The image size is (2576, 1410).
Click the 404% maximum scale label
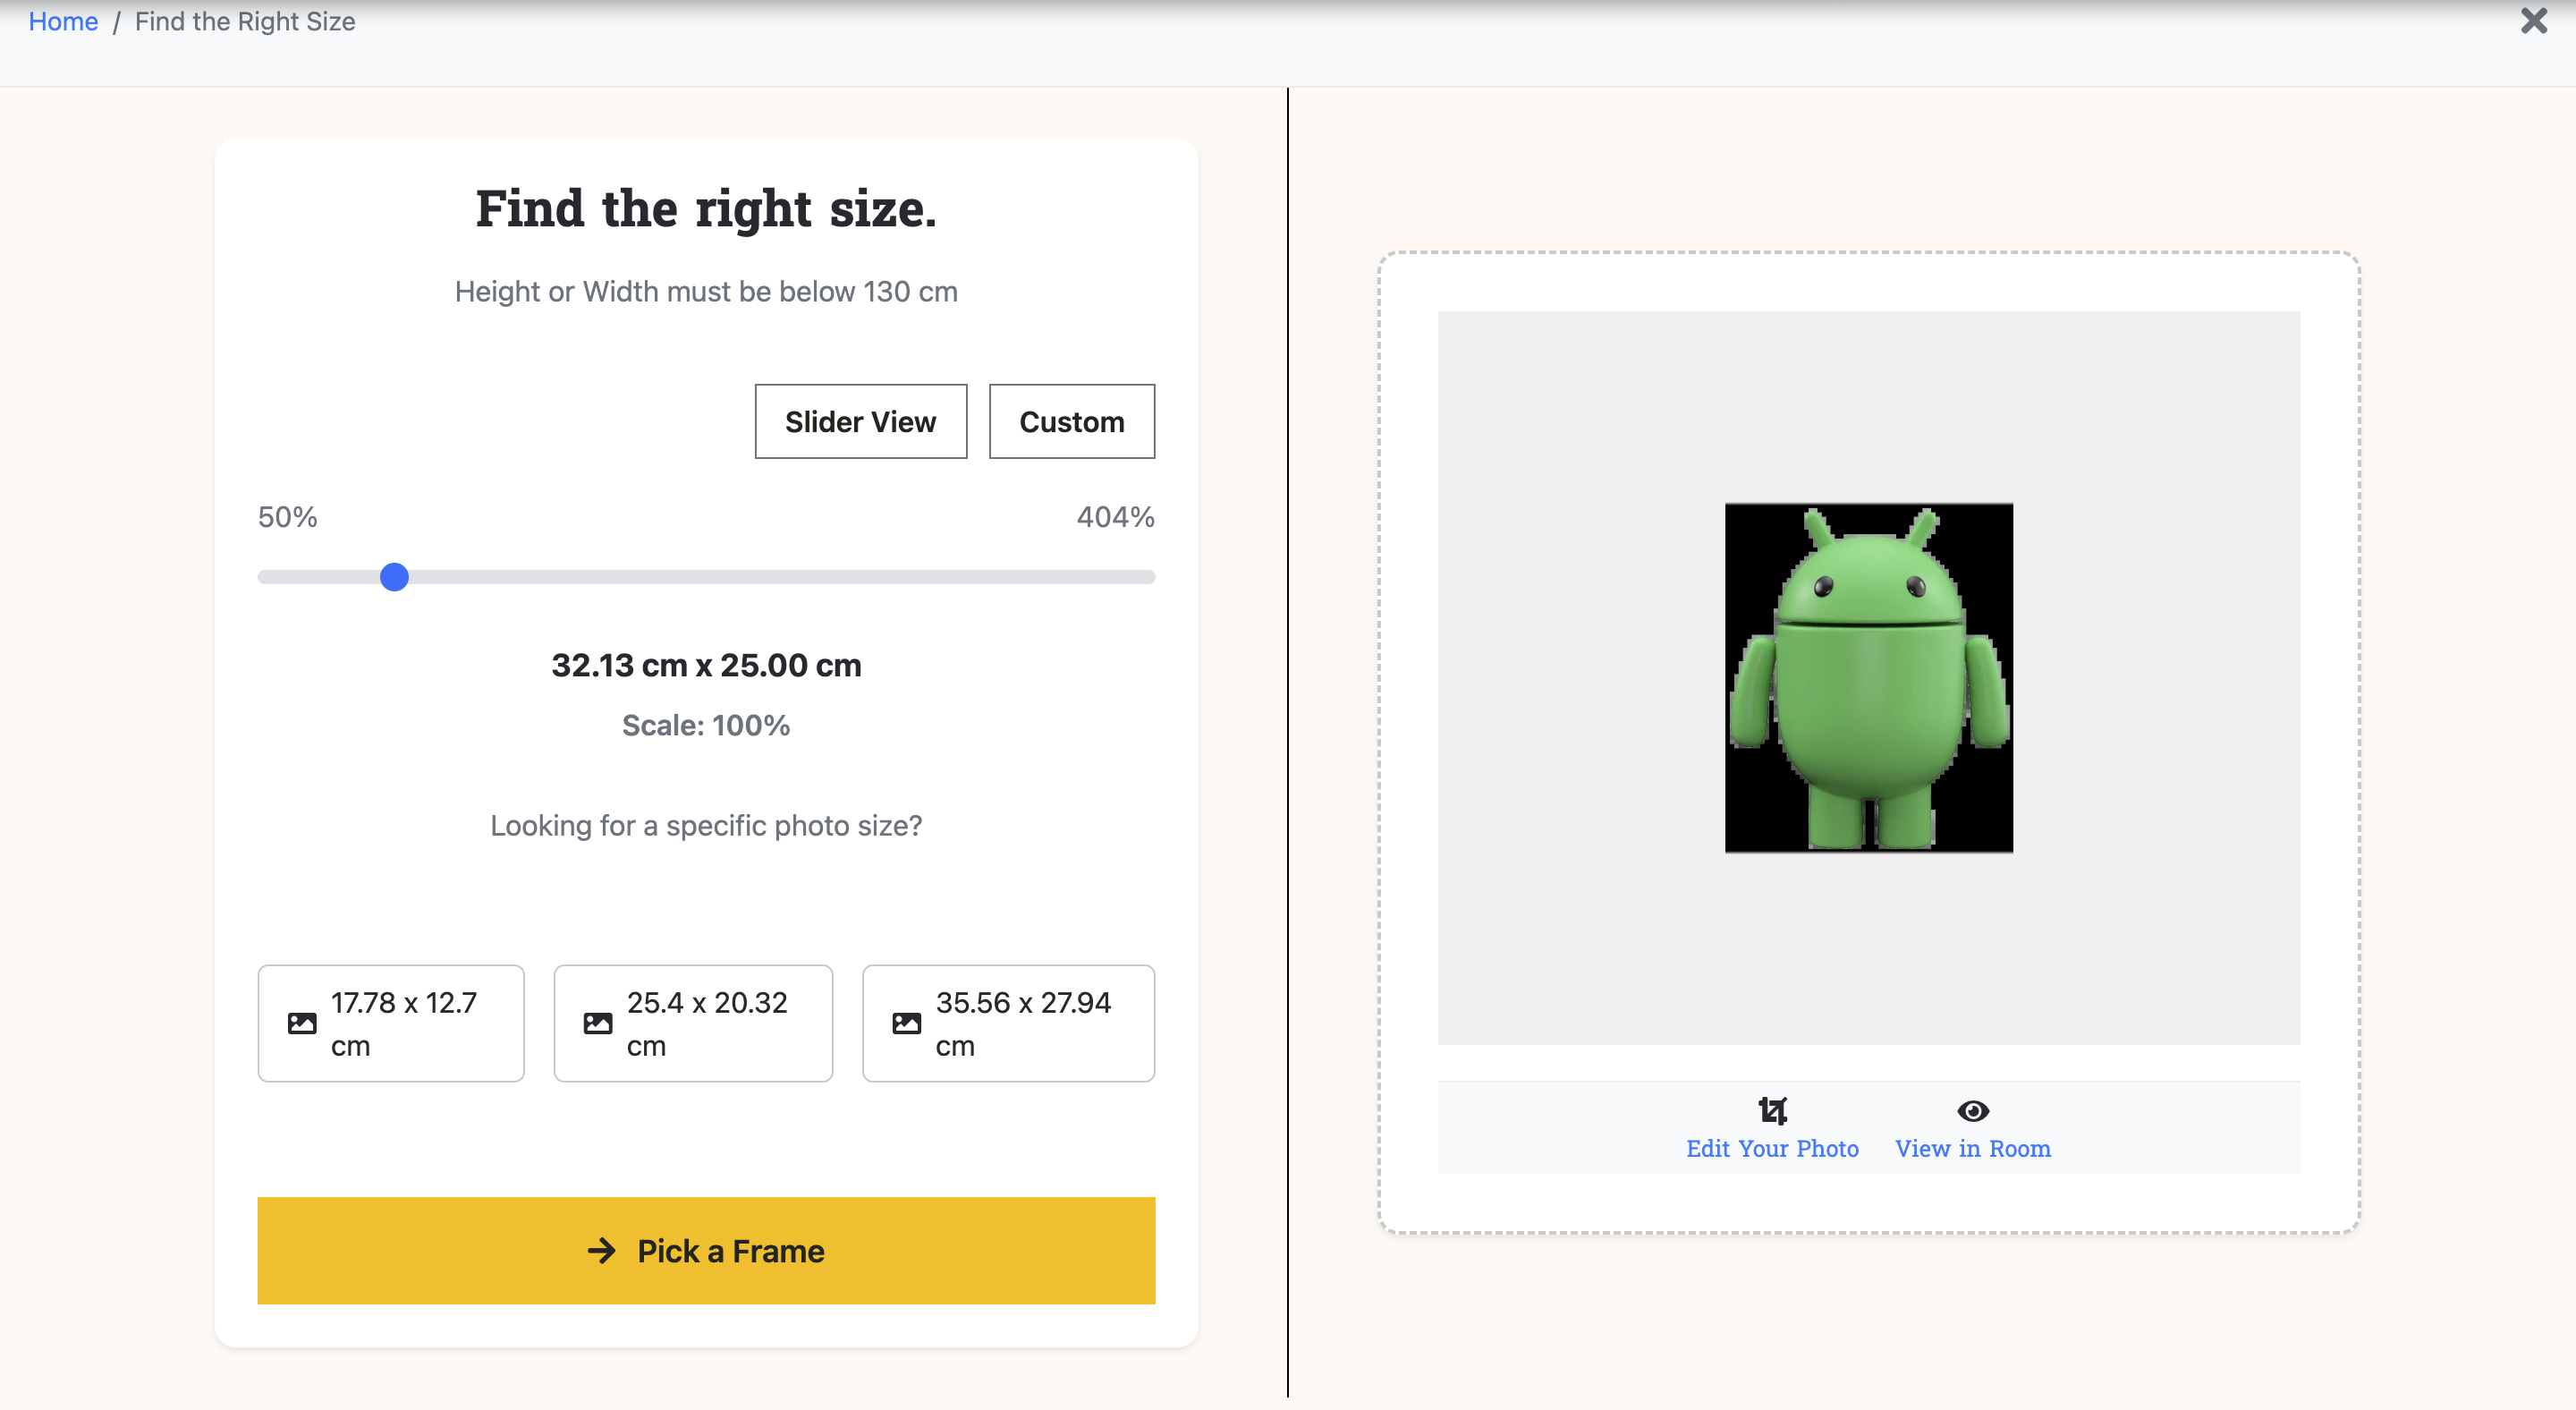1115,517
